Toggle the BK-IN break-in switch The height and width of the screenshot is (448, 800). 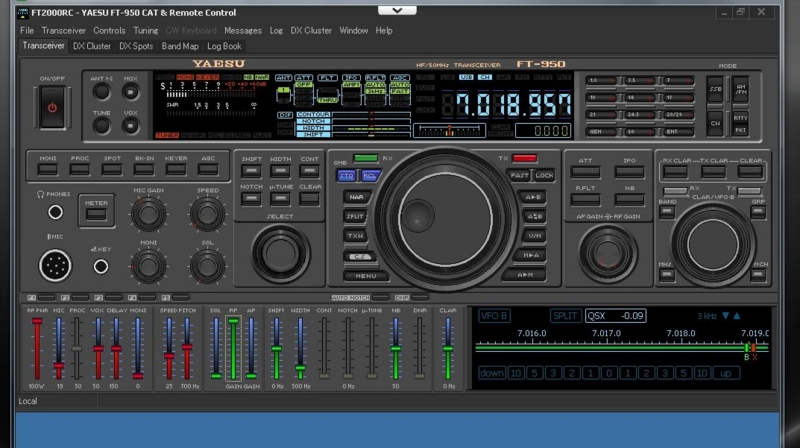point(144,170)
